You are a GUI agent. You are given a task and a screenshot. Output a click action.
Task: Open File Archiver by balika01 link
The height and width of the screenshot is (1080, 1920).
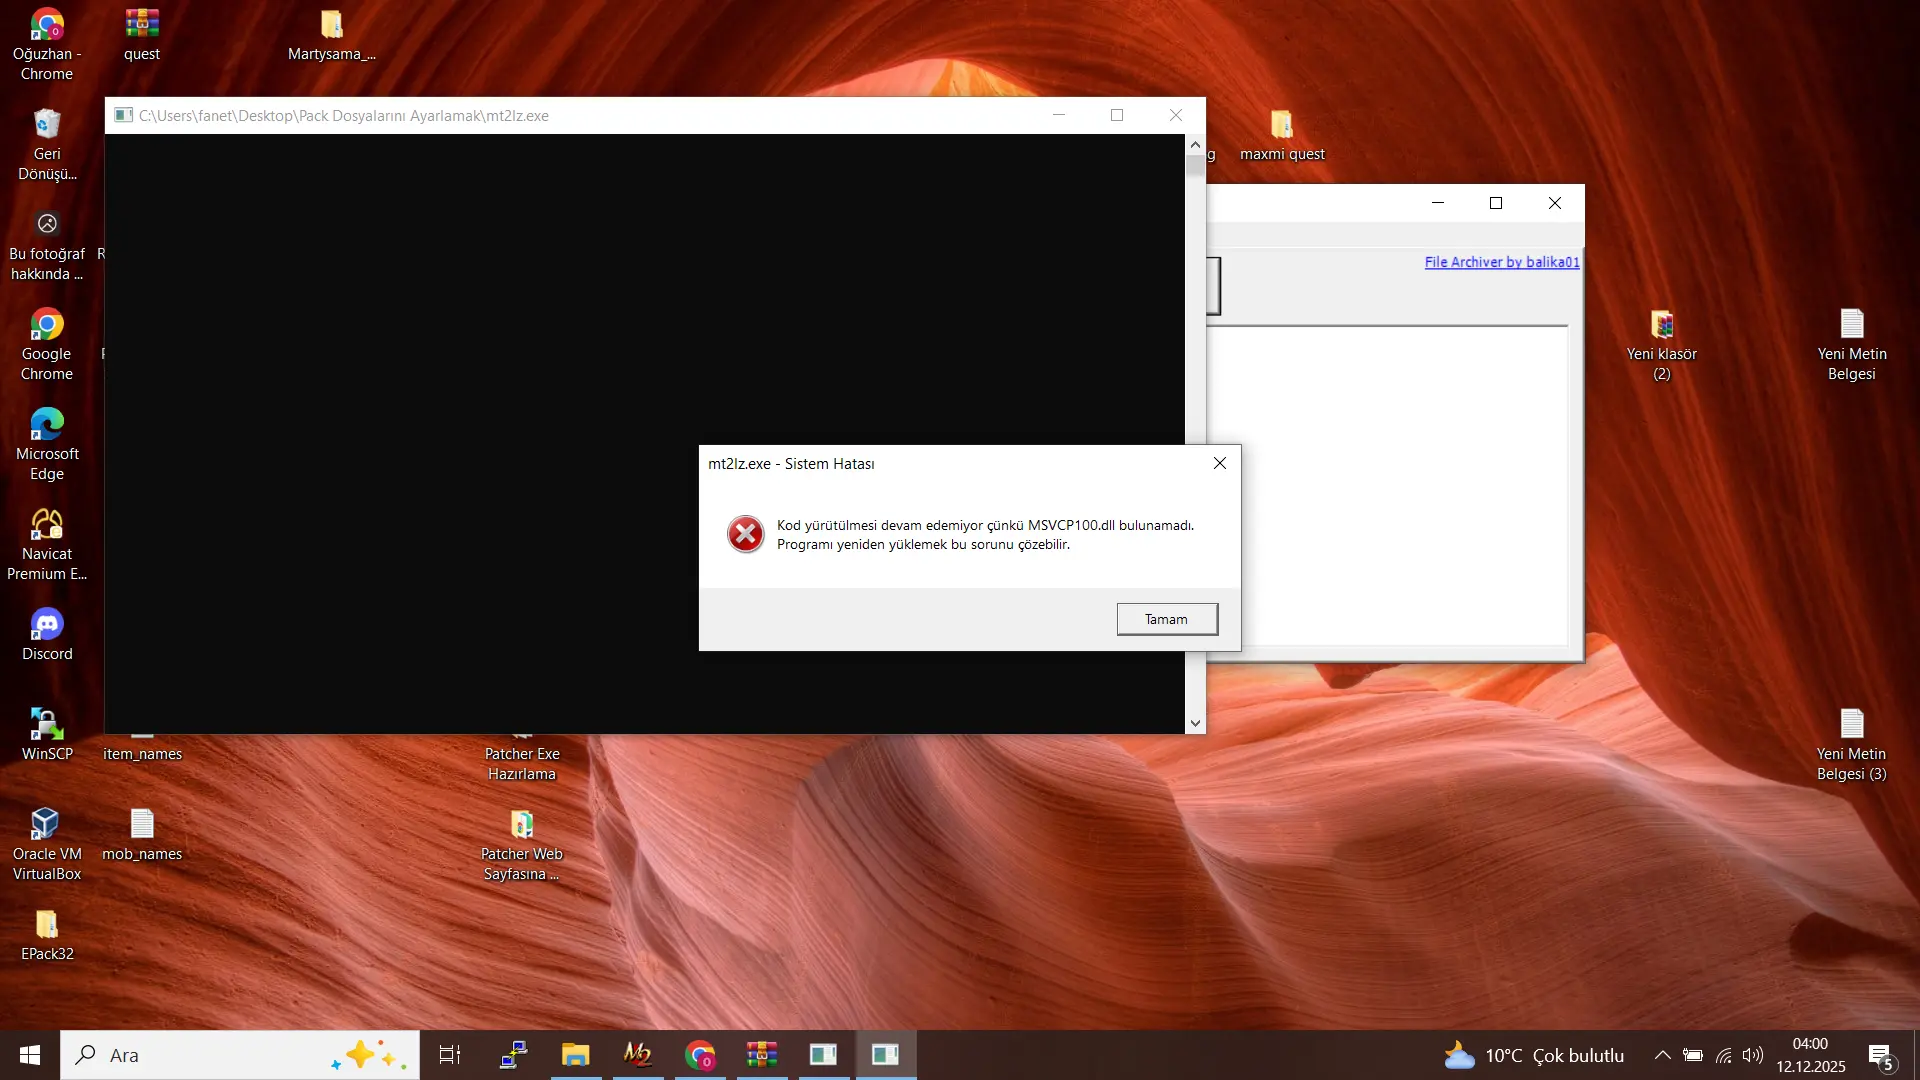[1501, 262]
